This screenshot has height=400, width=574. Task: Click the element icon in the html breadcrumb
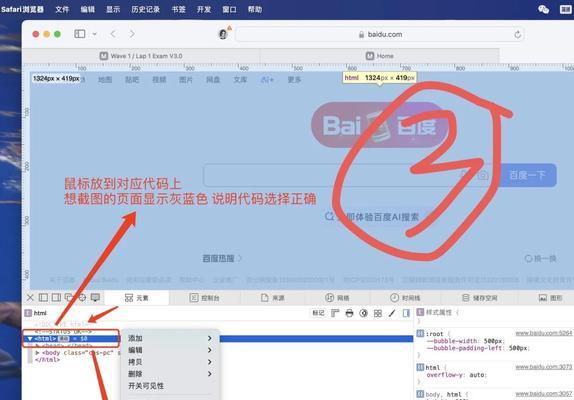coord(28,313)
